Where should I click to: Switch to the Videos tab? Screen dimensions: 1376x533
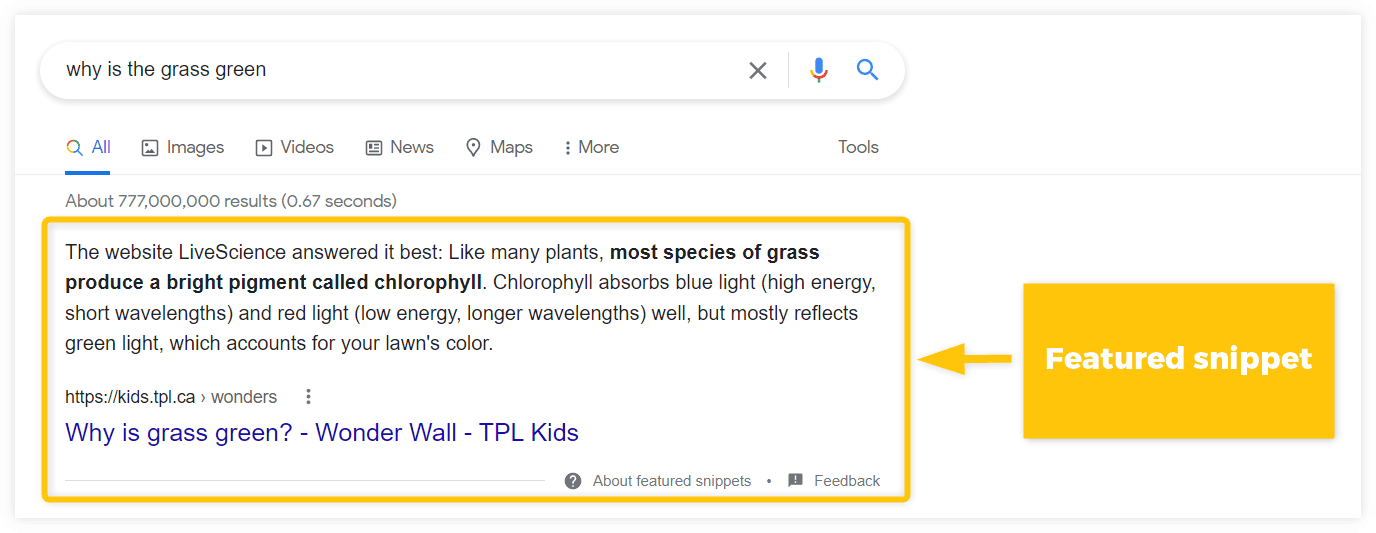click(307, 148)
